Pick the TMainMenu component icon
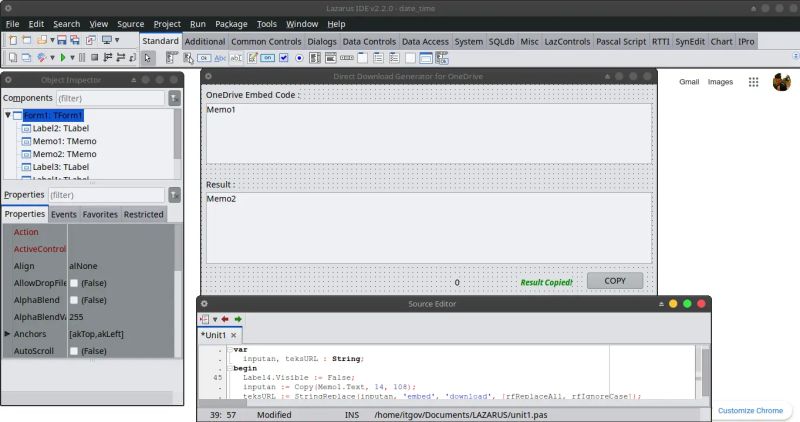This screenshot has height=422, width=800. point(171,58)
